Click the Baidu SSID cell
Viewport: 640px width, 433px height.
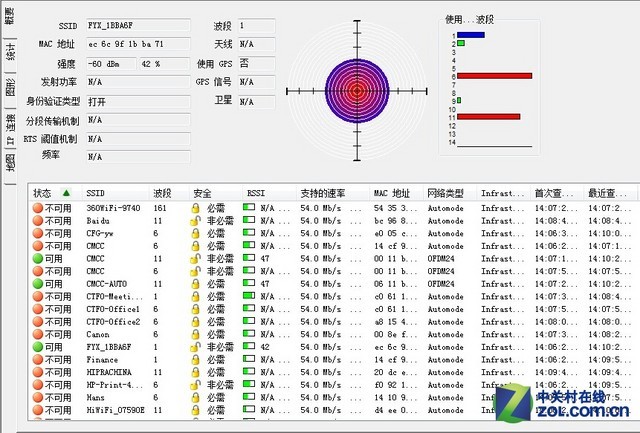pos(98,221)
